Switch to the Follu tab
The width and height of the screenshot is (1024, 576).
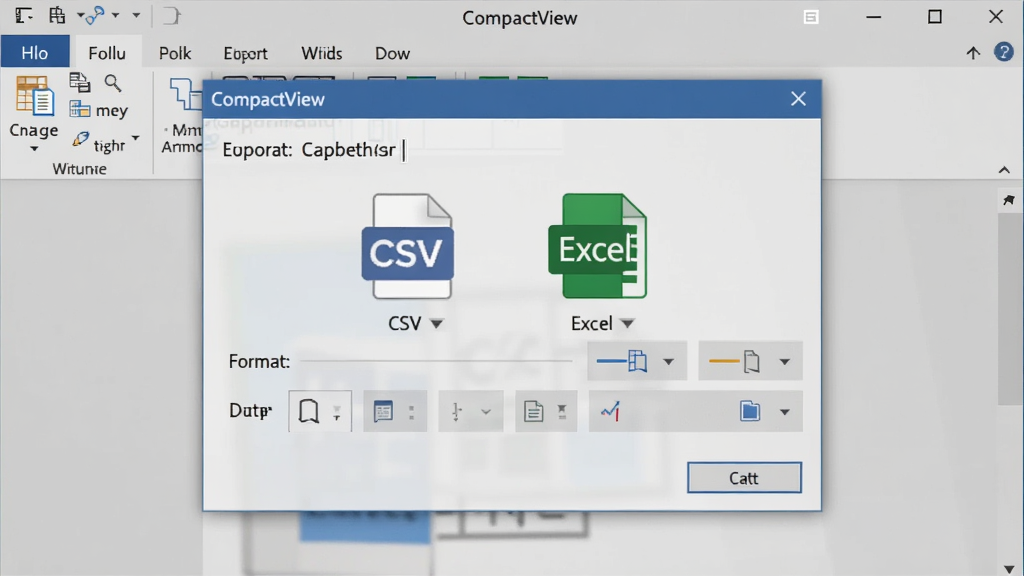[x=106, y=53]
